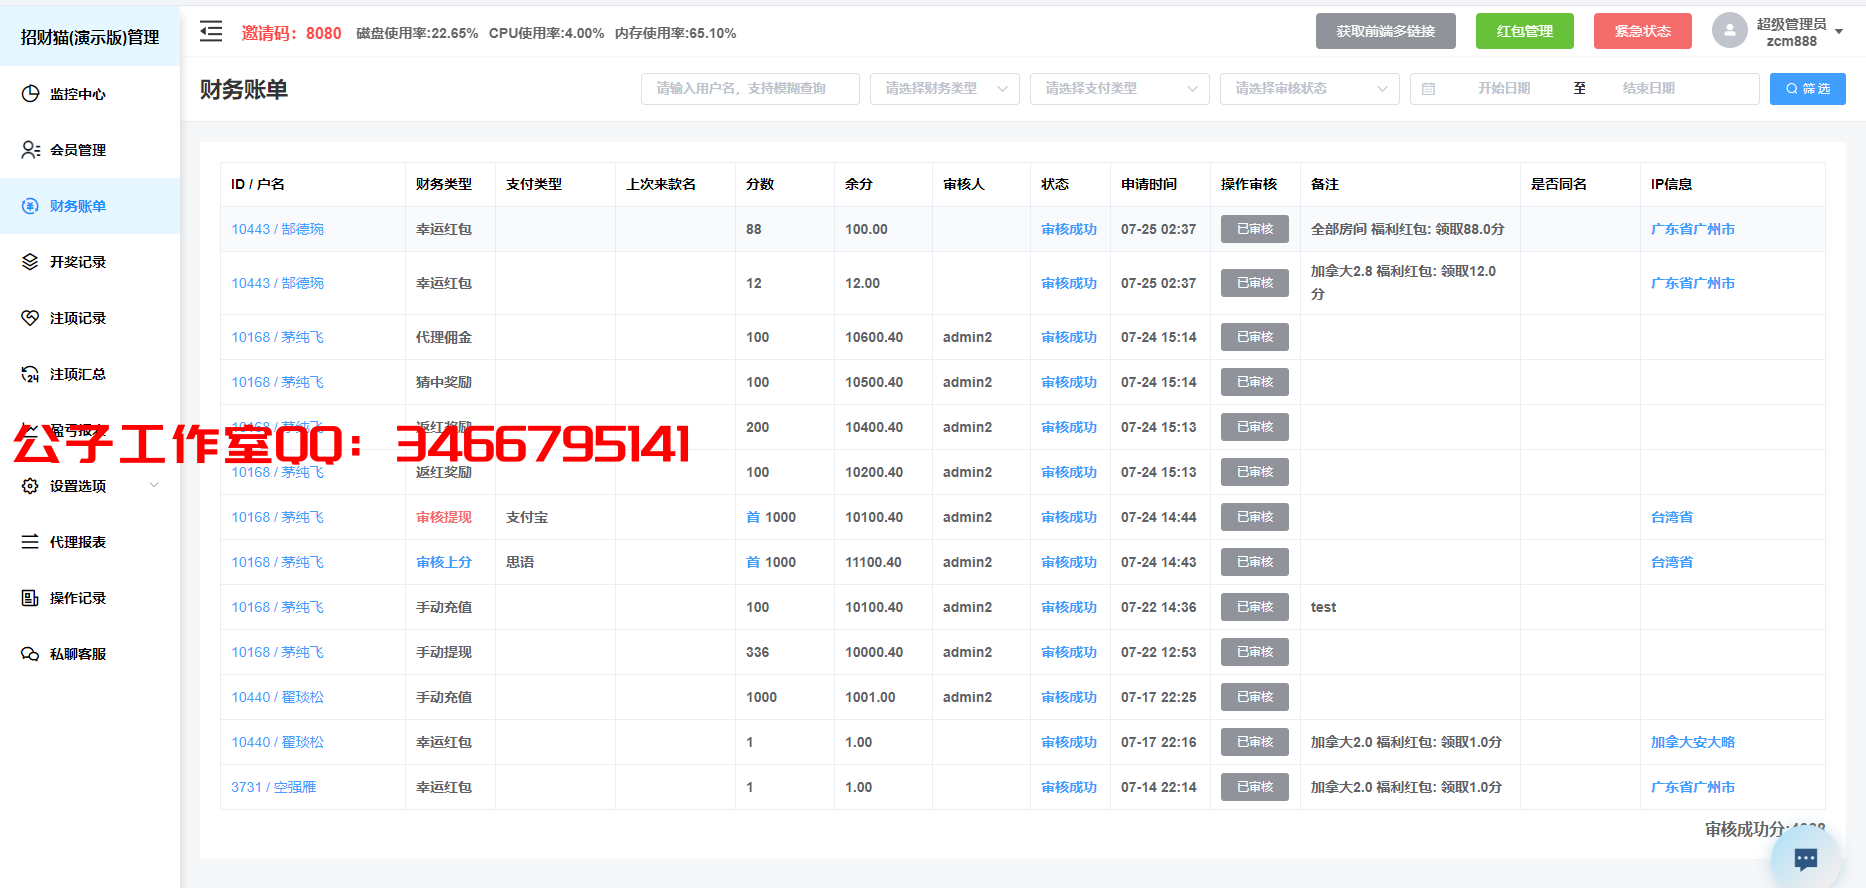This screenshot has width=1866, height=888.
Task: Open 注项记录 from the sidebar
Action: pyautogui.click(x=90, y=318)
